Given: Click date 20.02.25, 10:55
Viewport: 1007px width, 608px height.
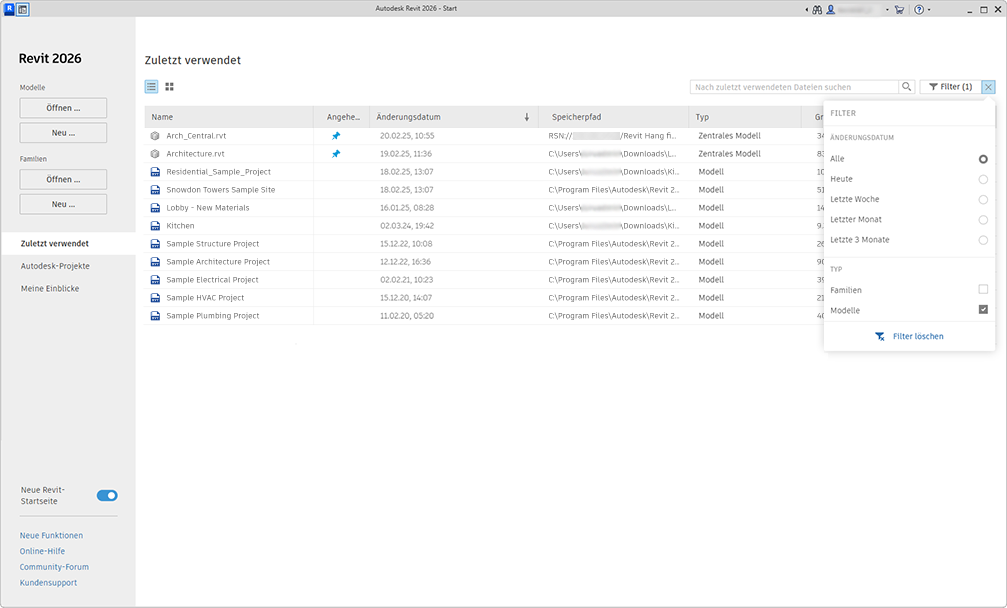Looking at the screenshot, I should [407, 136].
